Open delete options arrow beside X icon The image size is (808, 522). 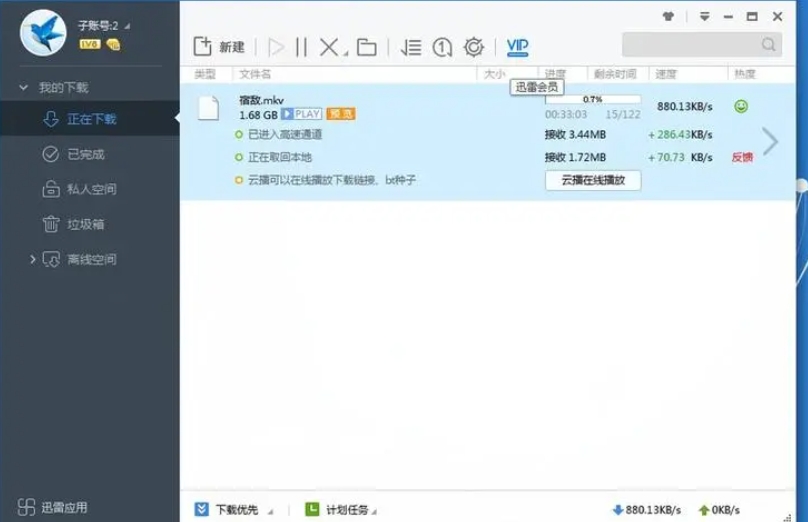point(346,53)
